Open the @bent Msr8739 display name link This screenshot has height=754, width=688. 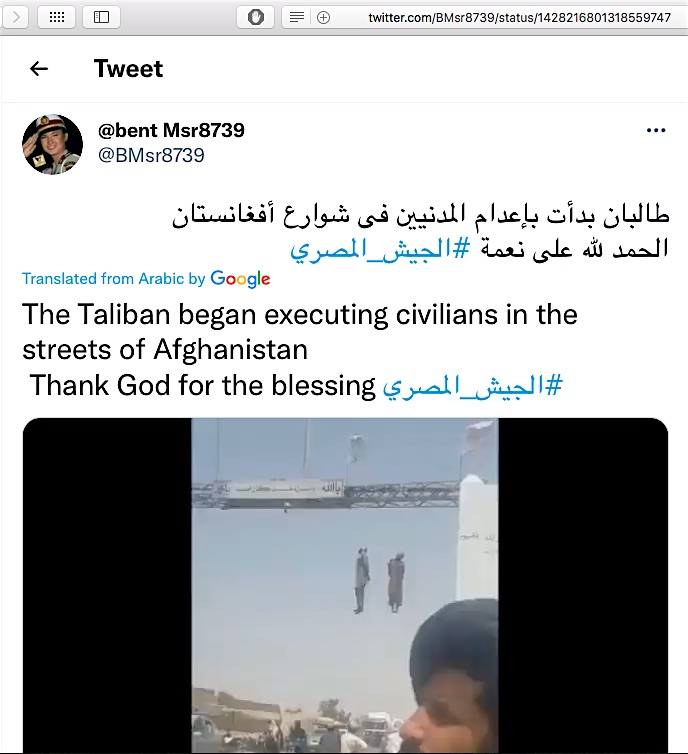171,130
